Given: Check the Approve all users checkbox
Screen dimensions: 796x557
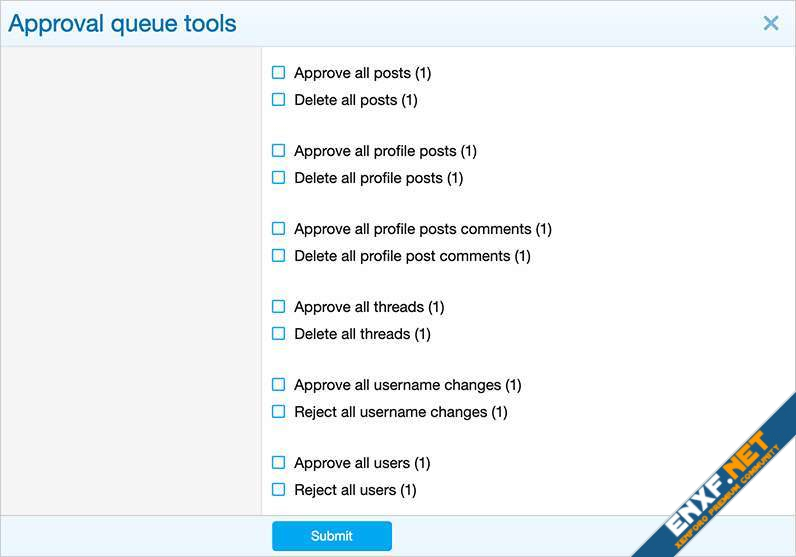Looking at the screenshot, I should 279,463.
